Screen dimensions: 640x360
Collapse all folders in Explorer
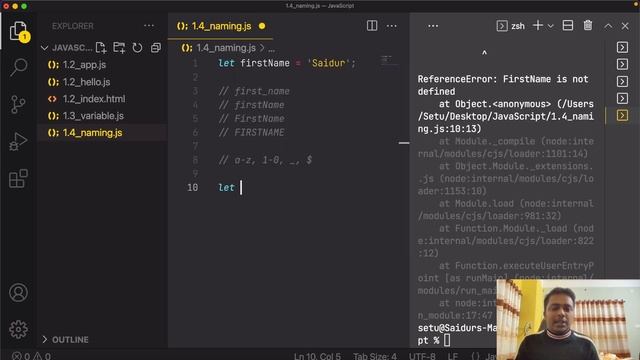(x=156, y=48)
